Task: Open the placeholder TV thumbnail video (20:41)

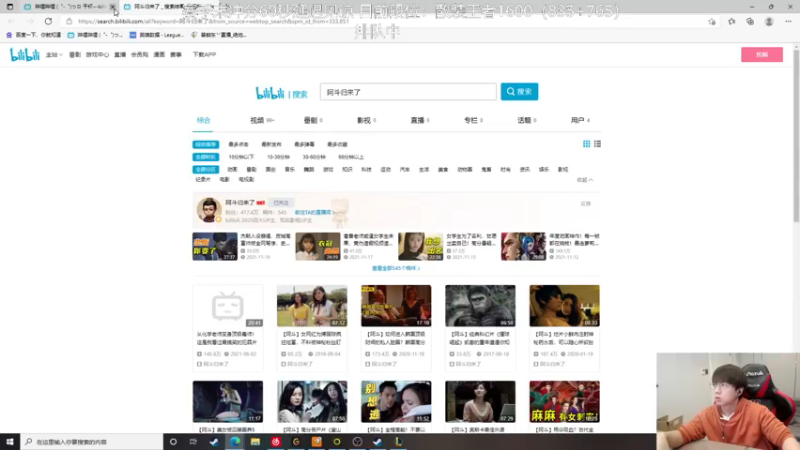Action: pos(228,306)
